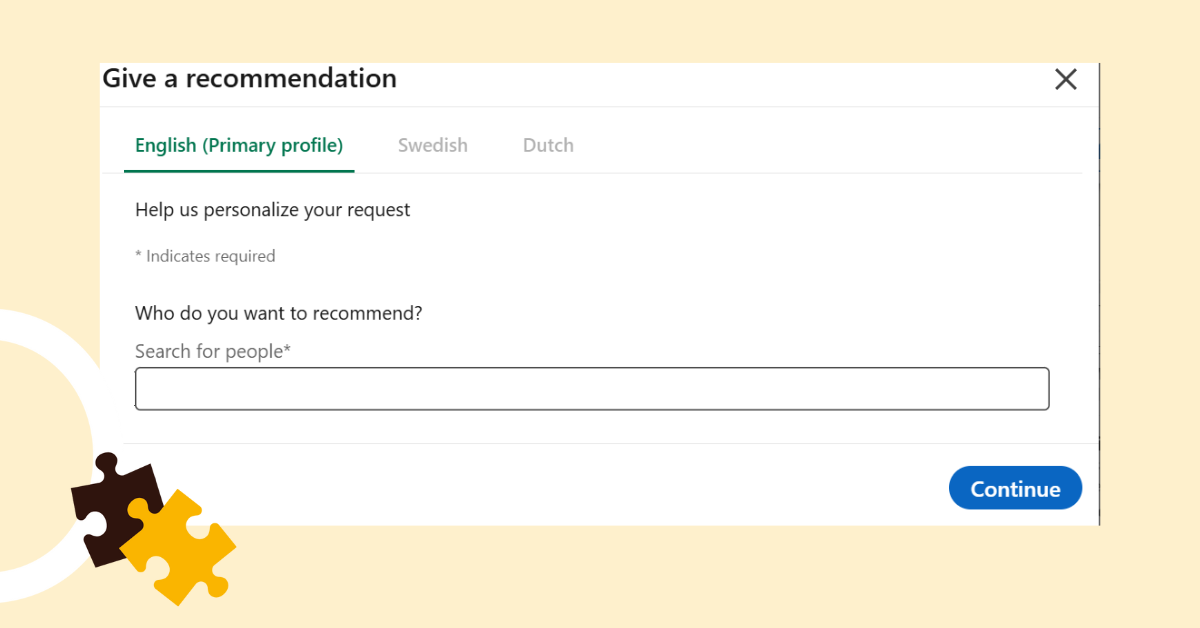1200x628 pixels.
Task: Click the Who do you want to recommend question
Action: coord(279,313)
